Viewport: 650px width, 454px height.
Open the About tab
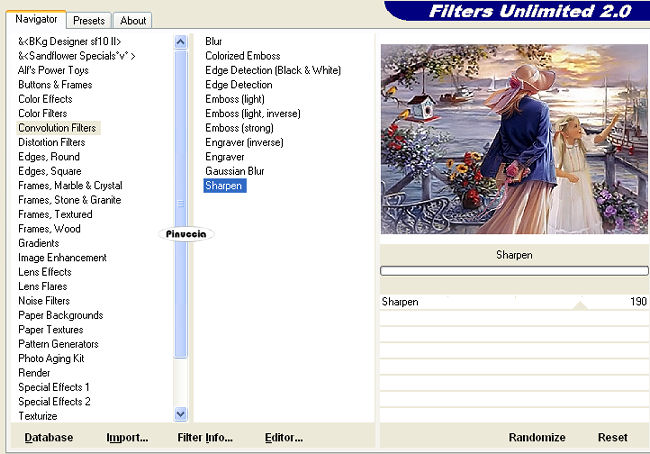(133, 20)
